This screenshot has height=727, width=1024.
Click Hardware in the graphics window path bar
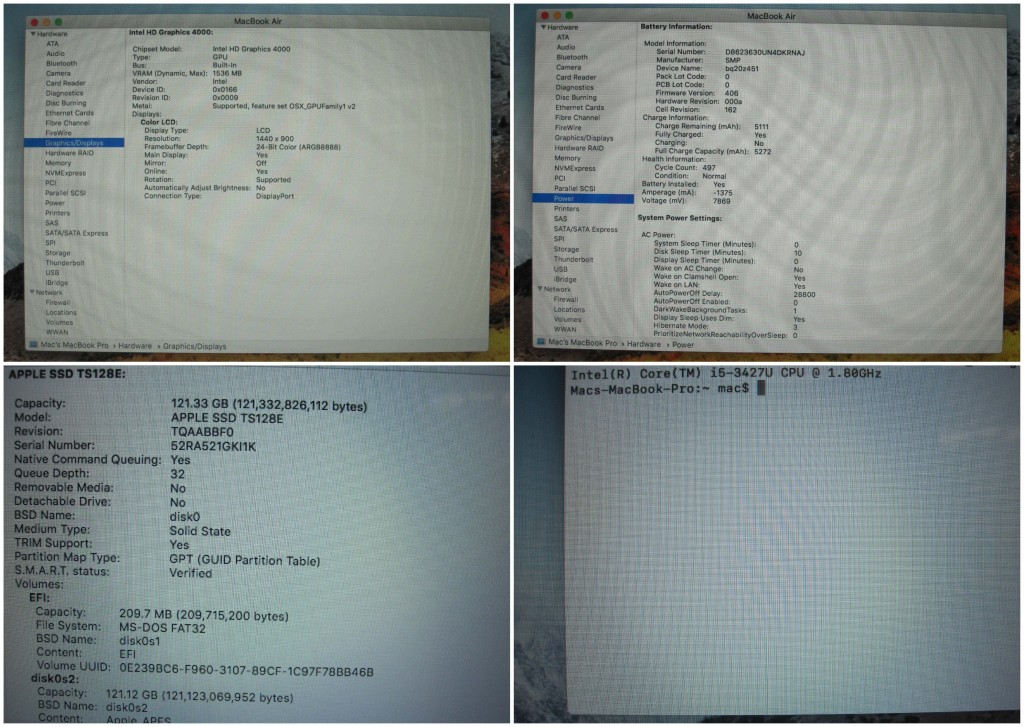pos(135,346)
